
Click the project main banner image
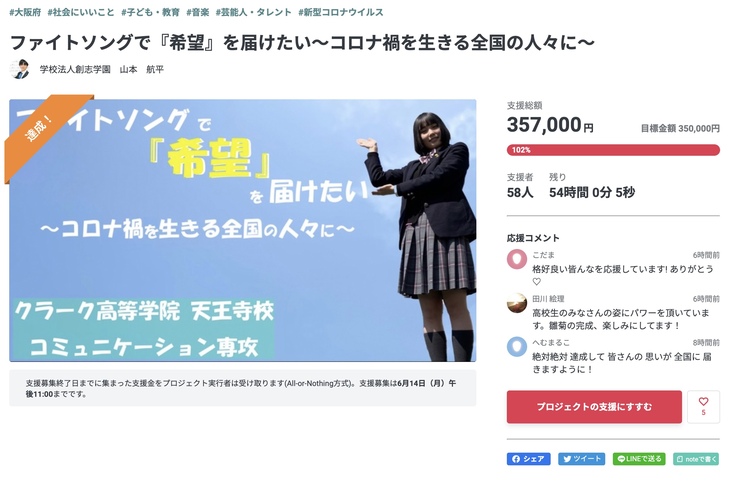click(243, 231)
